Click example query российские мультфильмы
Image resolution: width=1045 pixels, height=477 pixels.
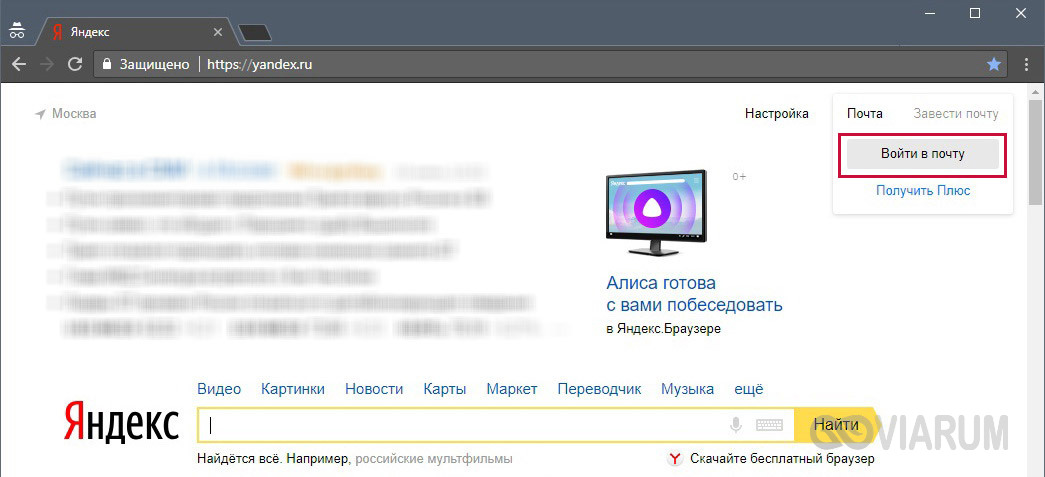point(434,459)
